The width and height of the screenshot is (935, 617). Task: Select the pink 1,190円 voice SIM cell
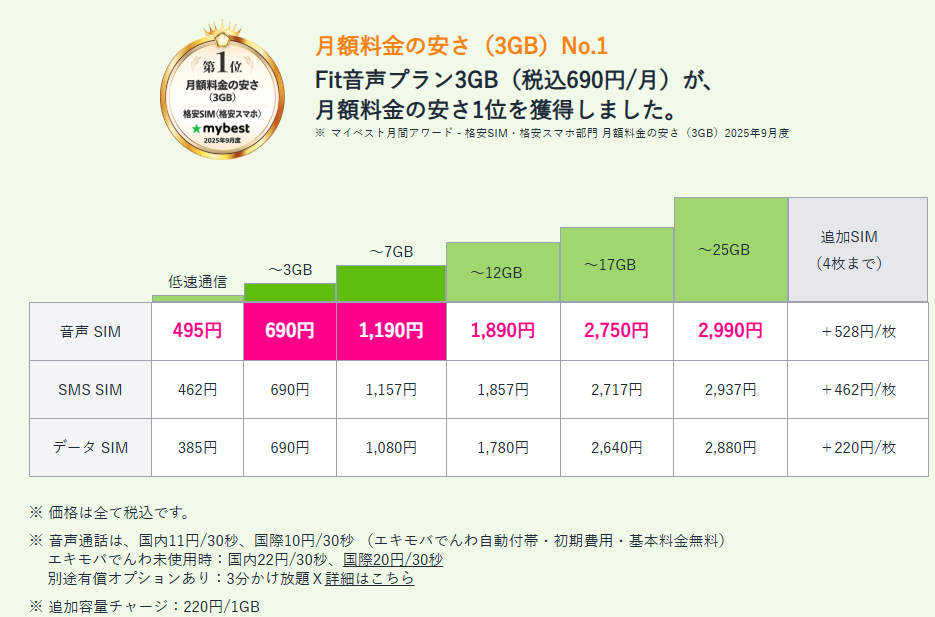coord(390,331)
